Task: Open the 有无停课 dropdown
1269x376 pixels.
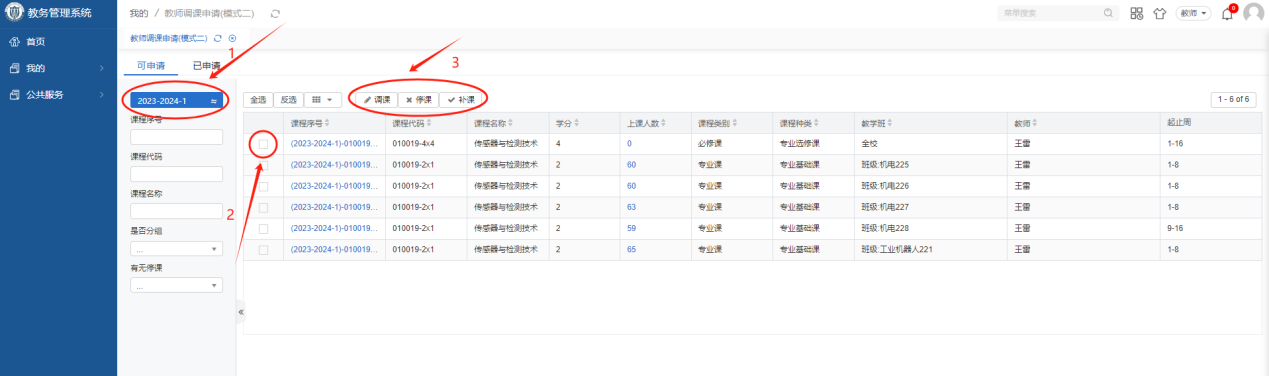Action: click(x=176, y=286)
